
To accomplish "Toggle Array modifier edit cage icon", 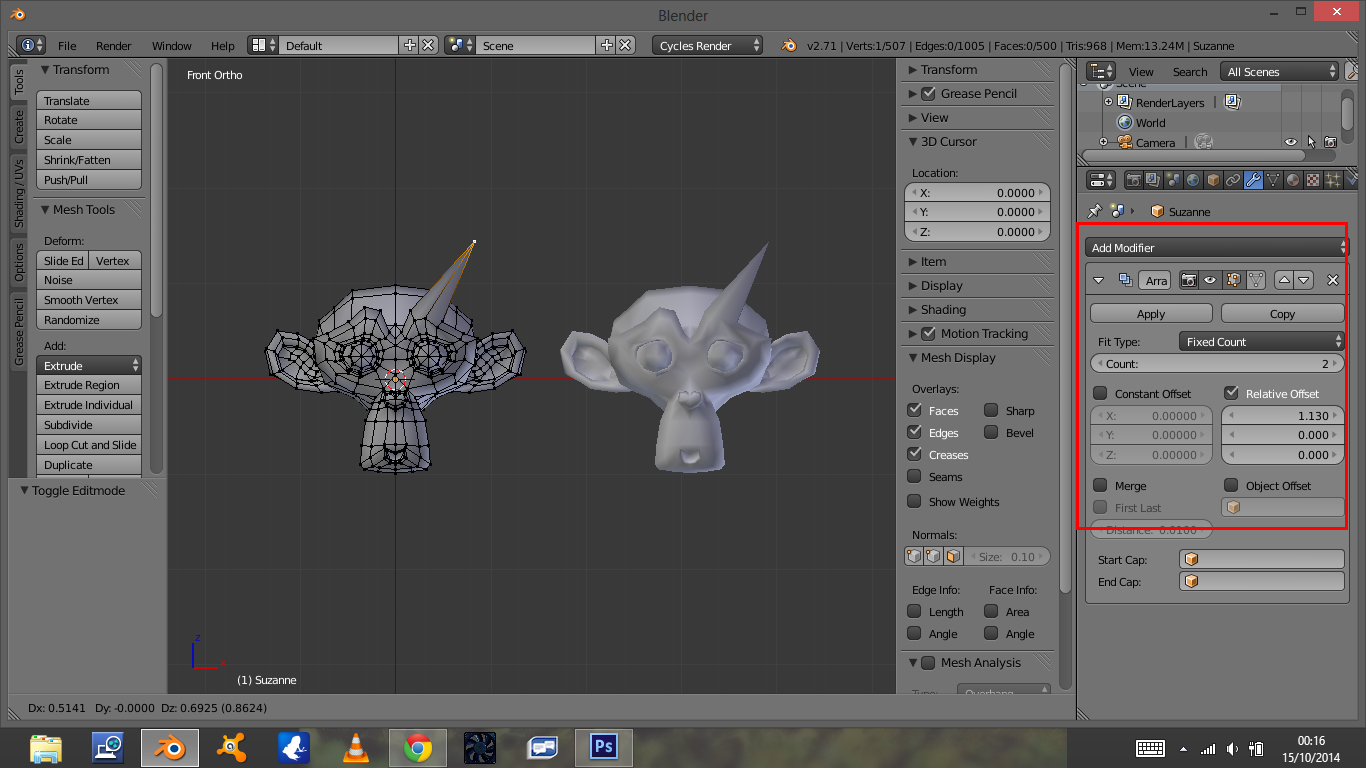I will [x=1256, y=280].
